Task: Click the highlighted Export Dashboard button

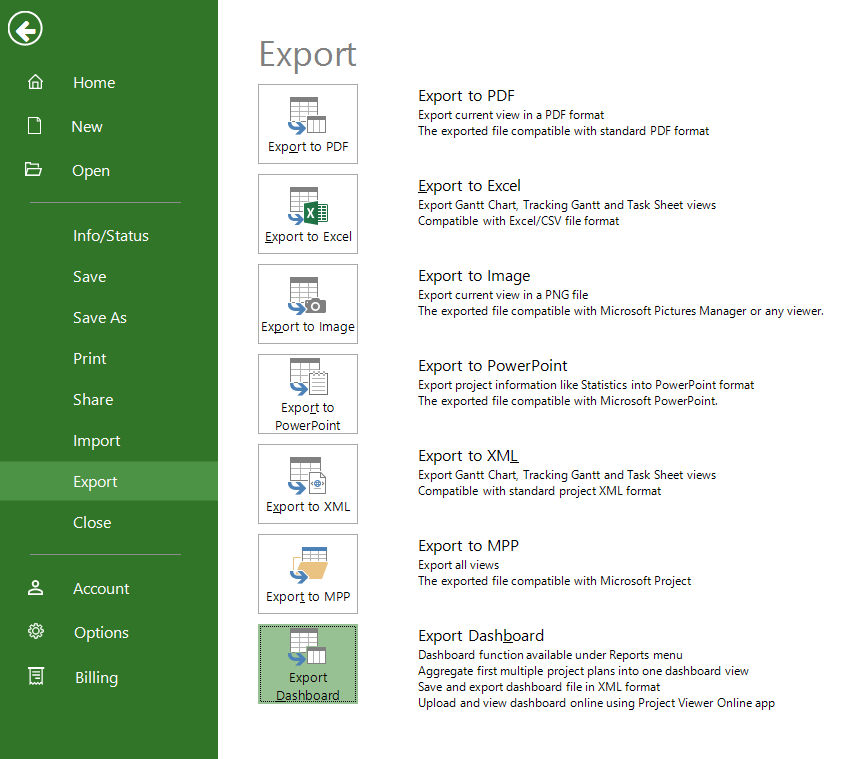Action: [x=307, y=664]
